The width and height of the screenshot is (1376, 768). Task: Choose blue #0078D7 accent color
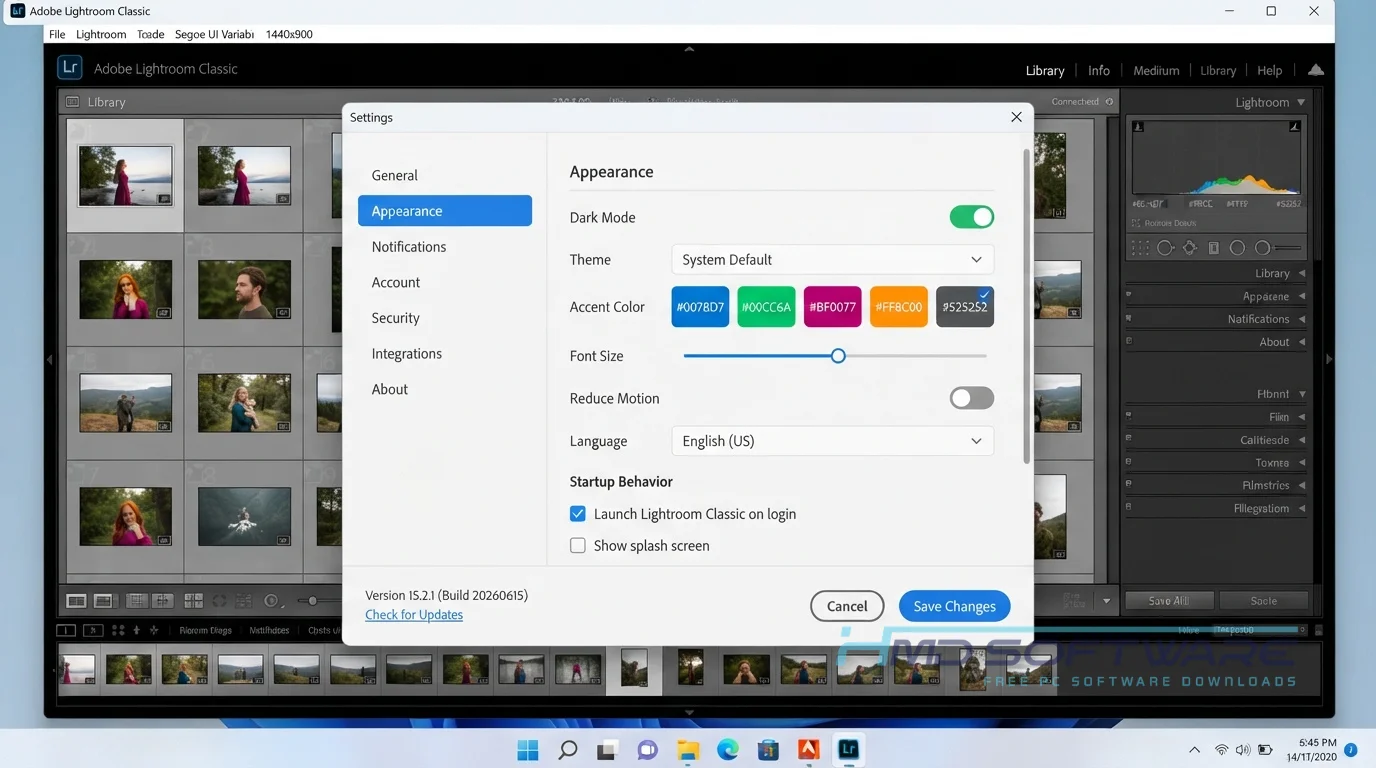[700, 307]
